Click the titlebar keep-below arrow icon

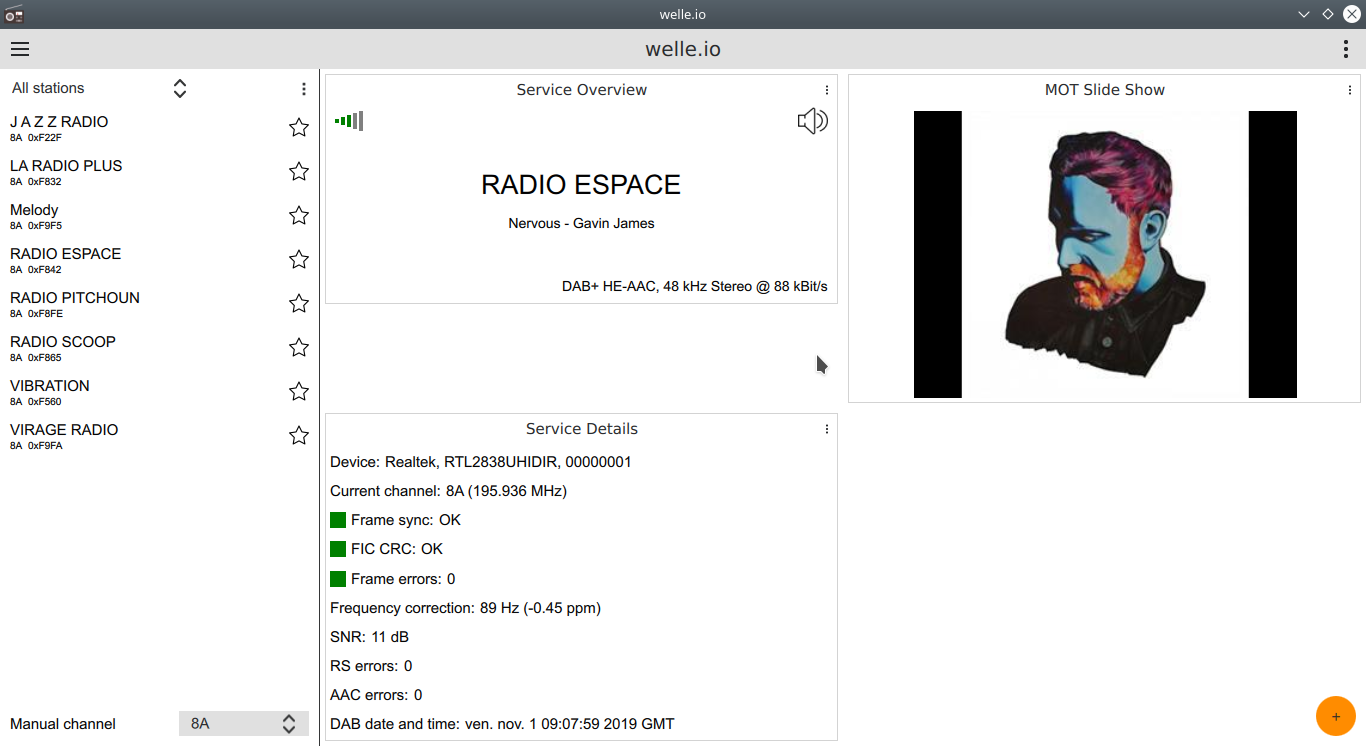pyautogui.click(x=1304, y=14)
